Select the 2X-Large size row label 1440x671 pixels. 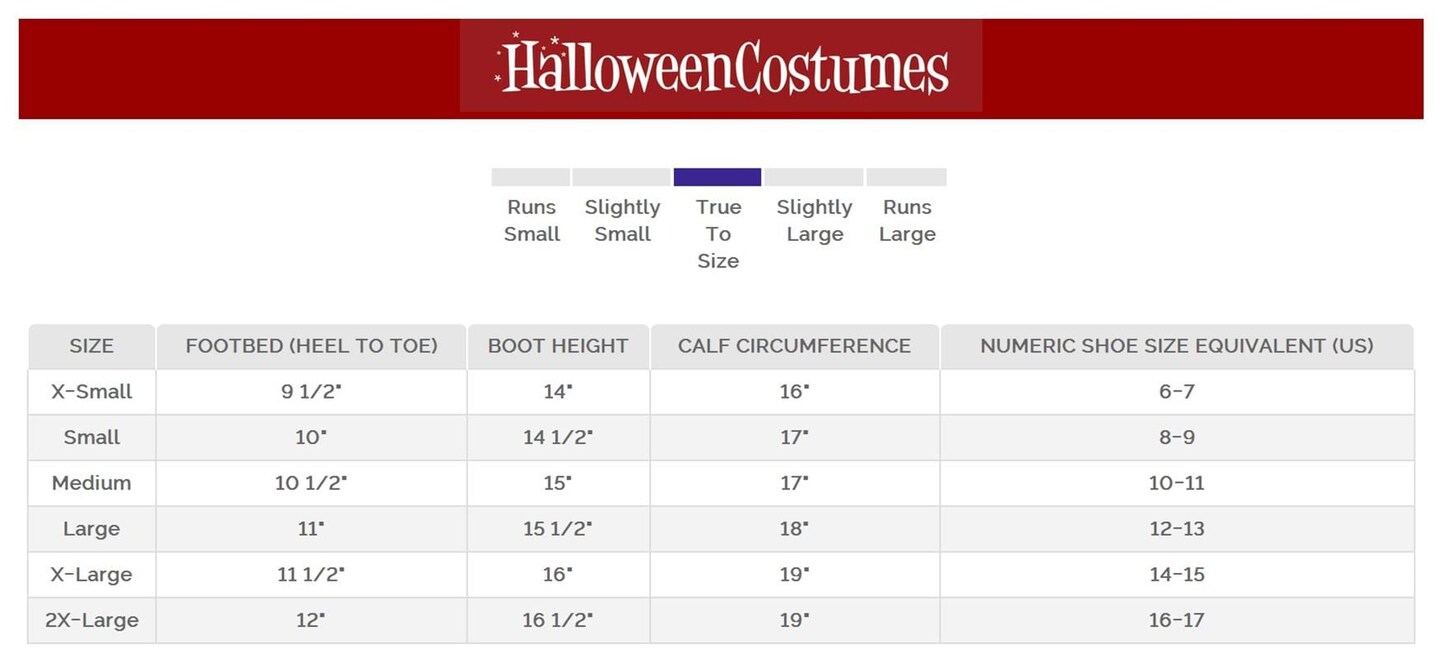[91, 620]
